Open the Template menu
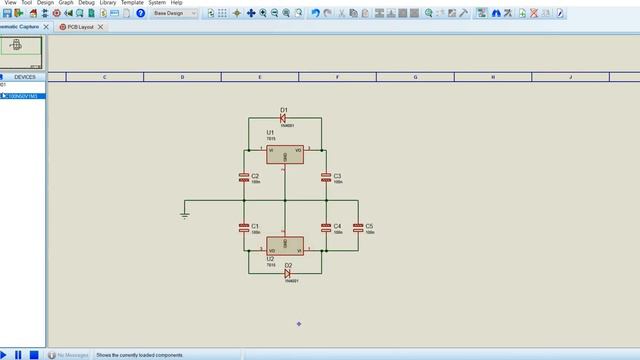 (x=132, y=2)
